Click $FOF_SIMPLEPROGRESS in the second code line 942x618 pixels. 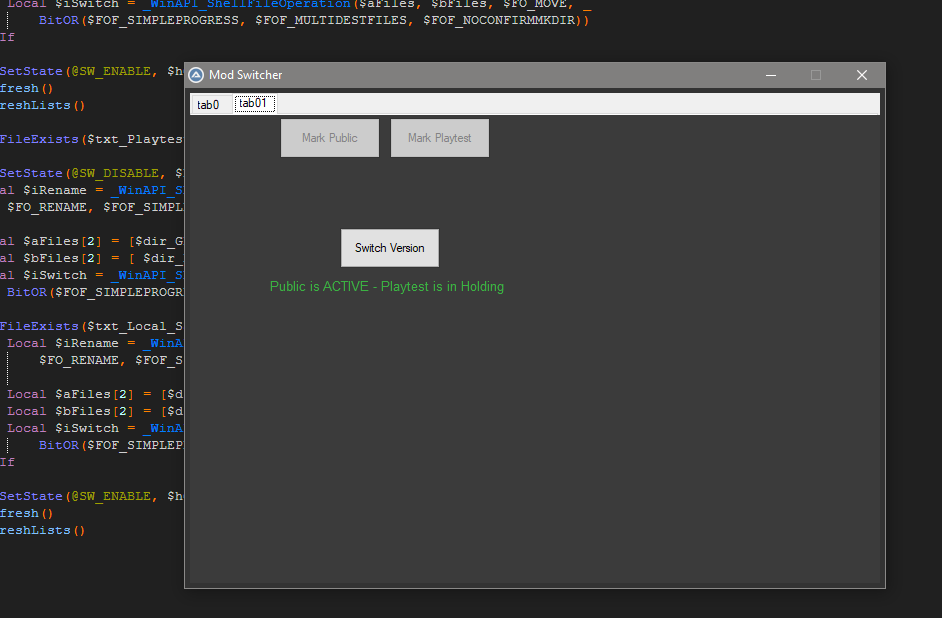coord(163,20)
